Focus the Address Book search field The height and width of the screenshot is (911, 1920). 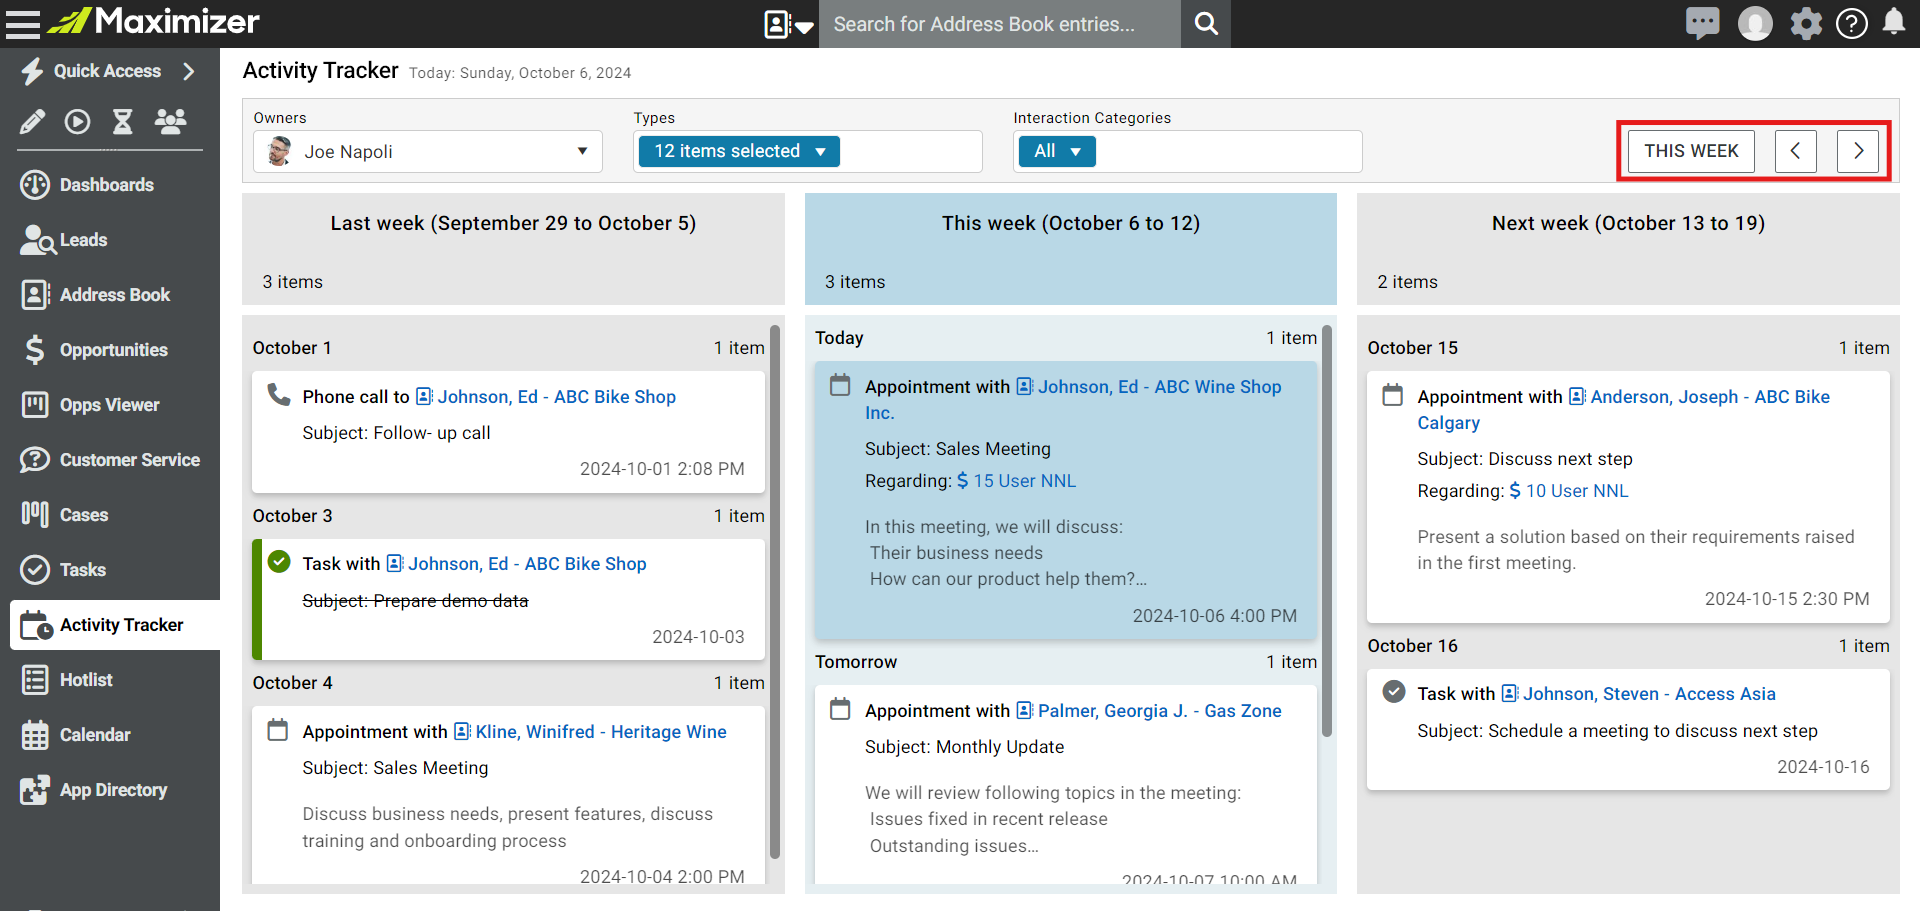1000,24
